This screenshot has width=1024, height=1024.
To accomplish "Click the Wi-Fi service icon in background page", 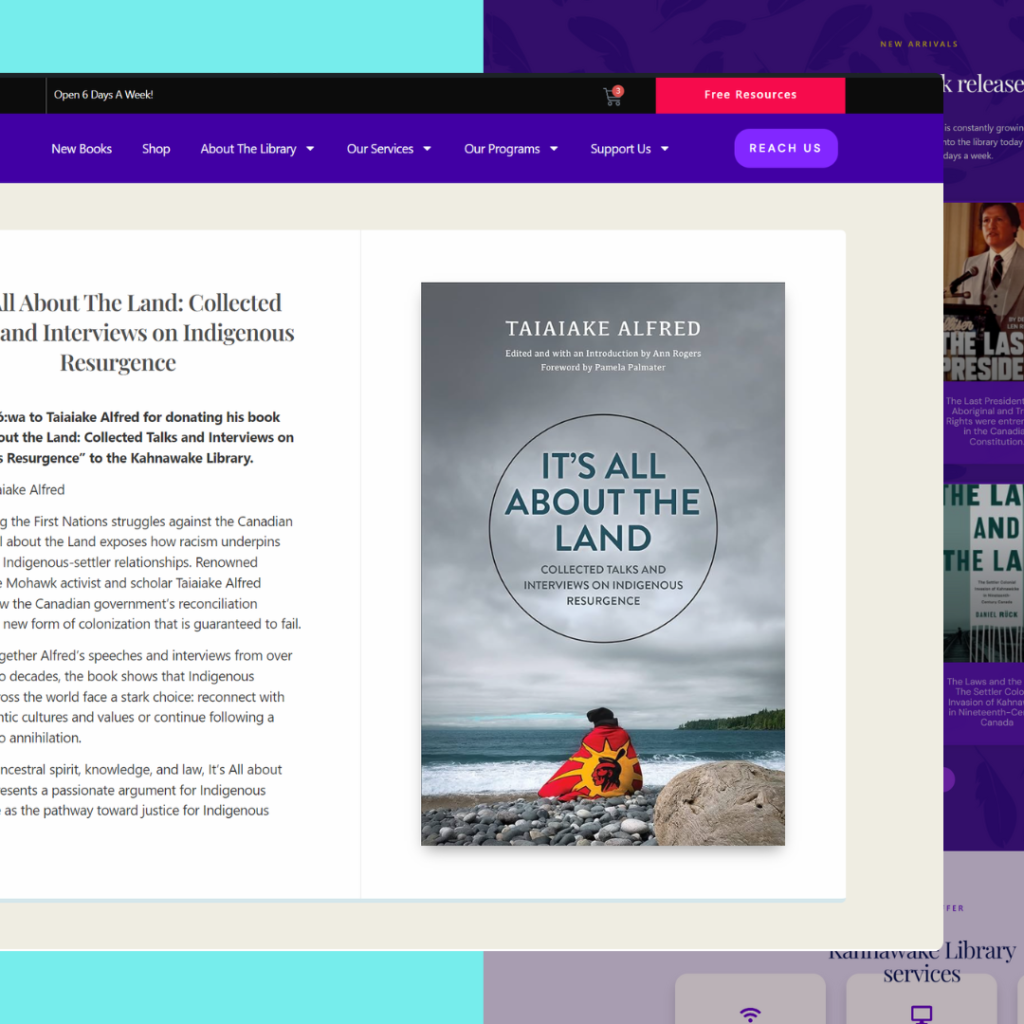I will (750, 1014).
